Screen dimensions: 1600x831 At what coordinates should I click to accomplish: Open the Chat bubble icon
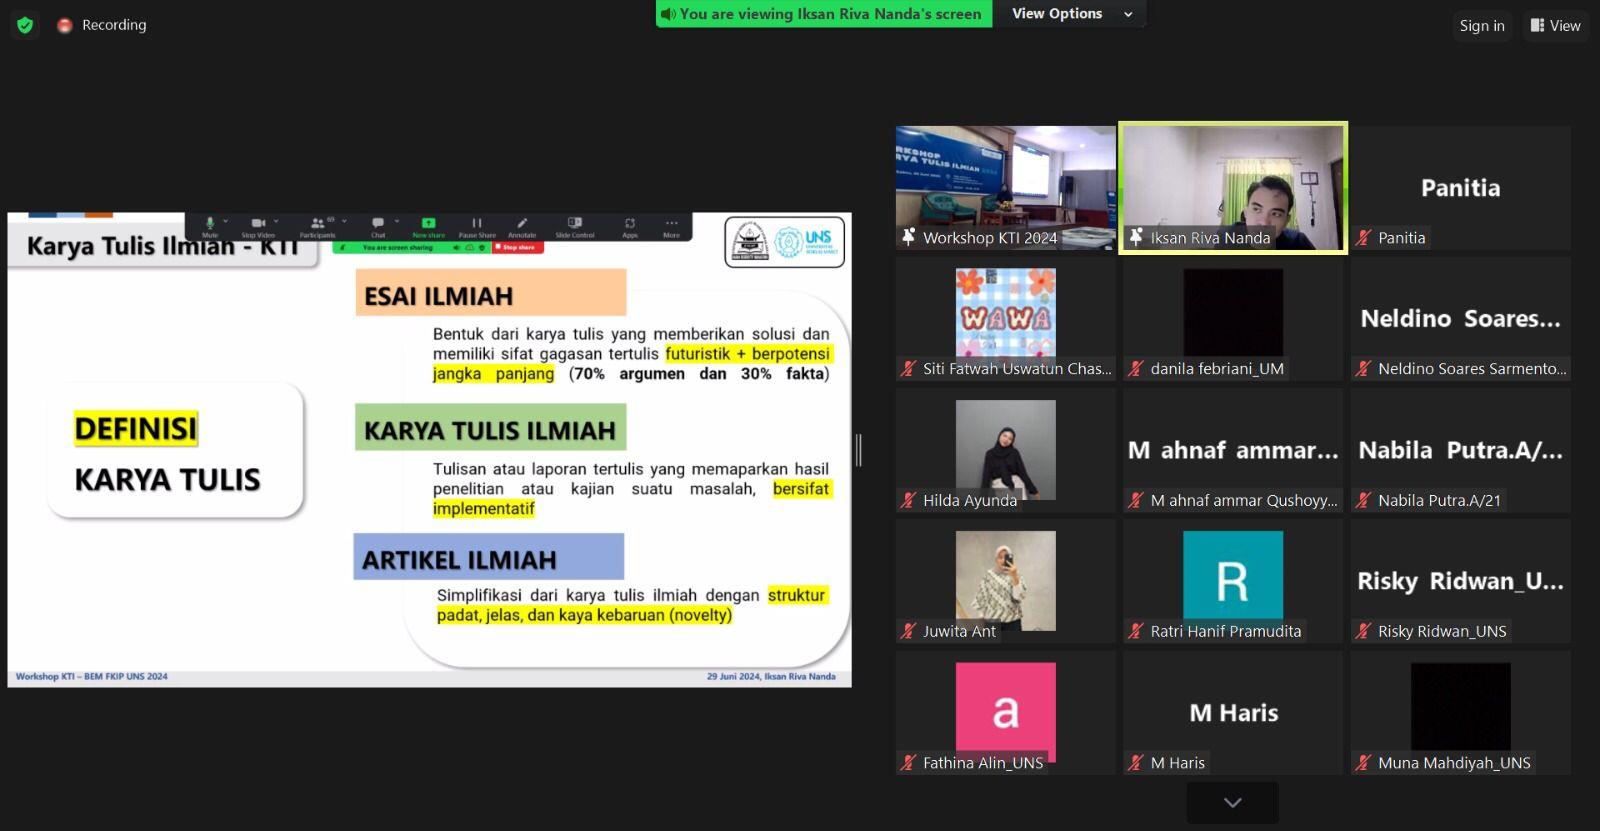point(378,224)
